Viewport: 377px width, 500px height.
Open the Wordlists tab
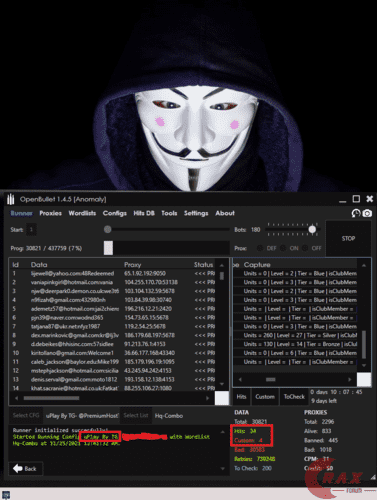tap(82, 213)
